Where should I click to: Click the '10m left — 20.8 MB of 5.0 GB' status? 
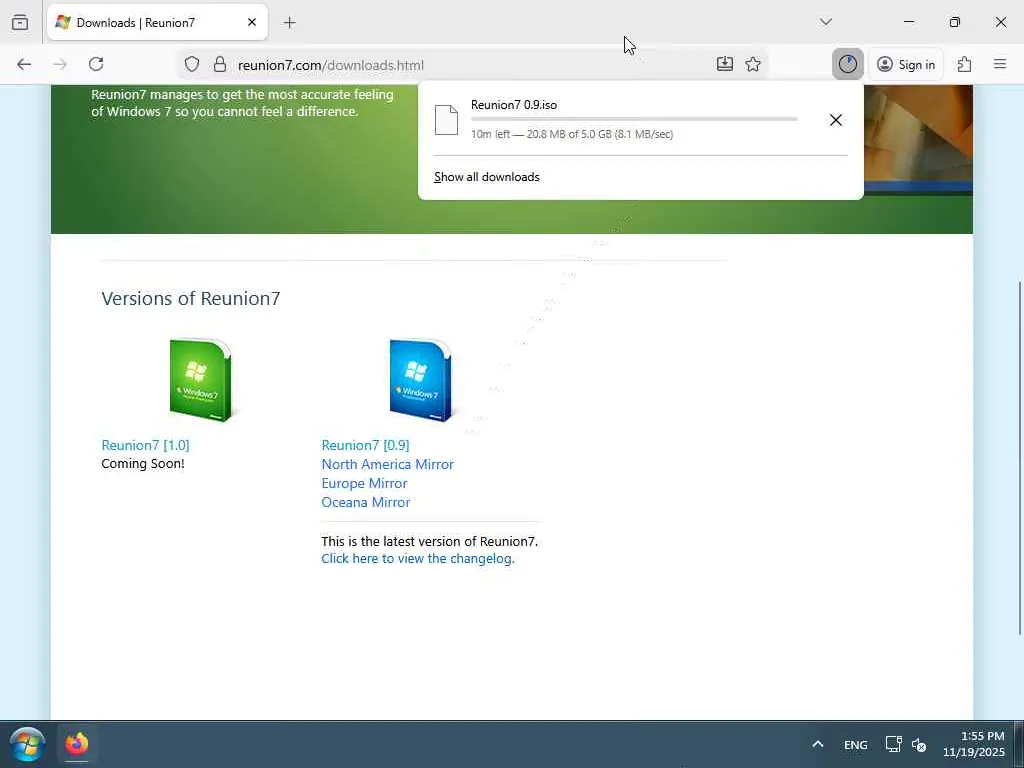coord(572,134)
